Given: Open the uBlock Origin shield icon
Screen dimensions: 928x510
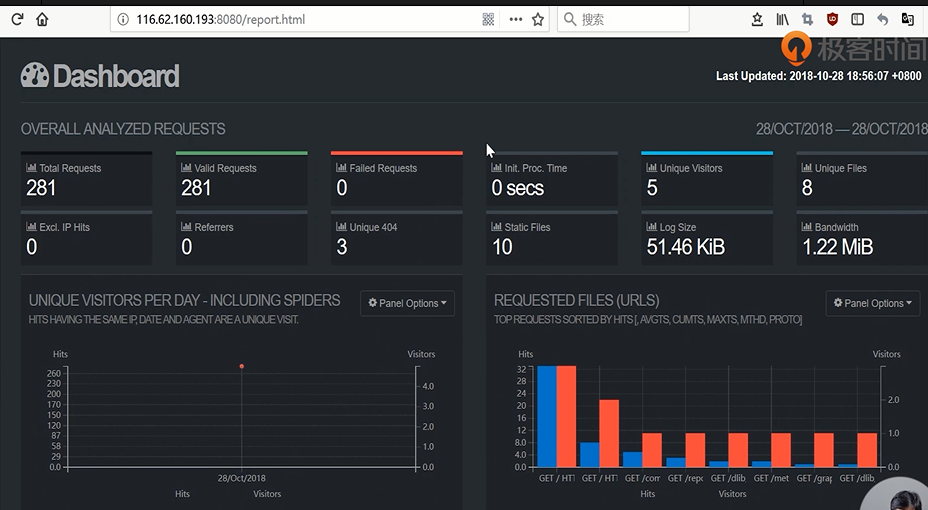Looking at the screenshot, I should (833, 20).
